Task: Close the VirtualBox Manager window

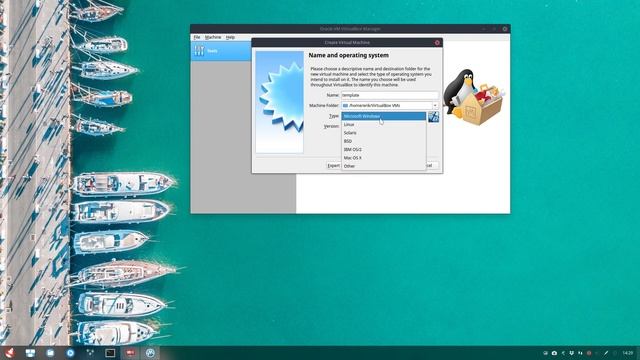Action: click(x=505, y=29)
